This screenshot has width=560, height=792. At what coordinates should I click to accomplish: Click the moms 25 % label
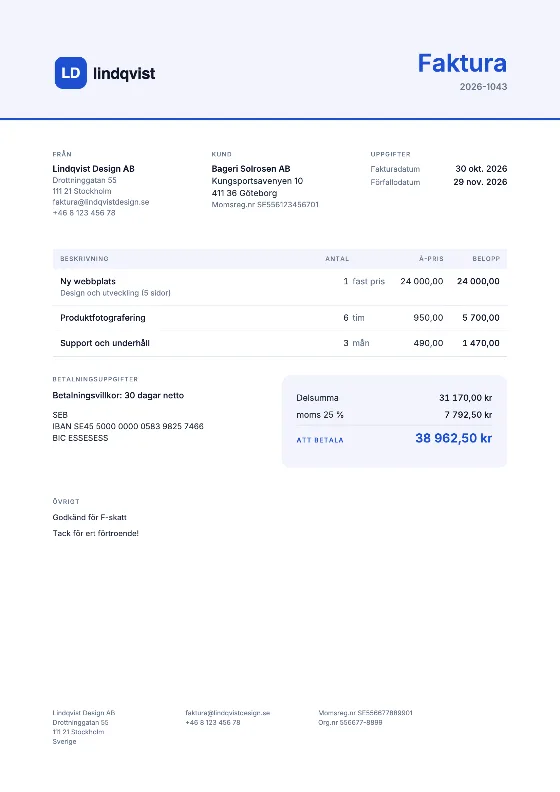[320, 415]
